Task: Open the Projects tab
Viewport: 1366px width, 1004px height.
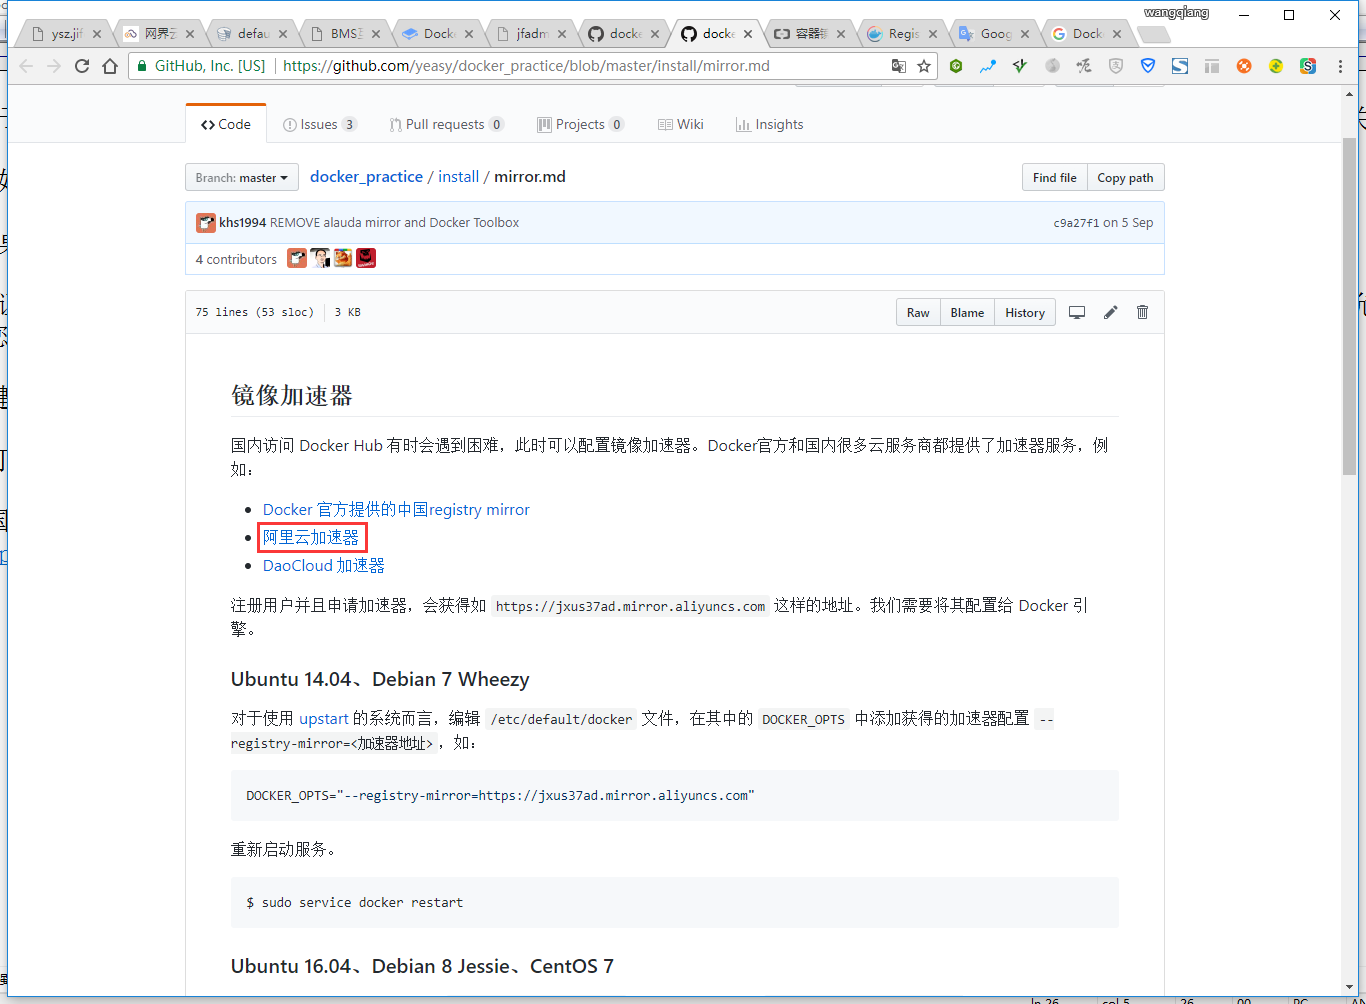Action: click(x=581, y=124)
